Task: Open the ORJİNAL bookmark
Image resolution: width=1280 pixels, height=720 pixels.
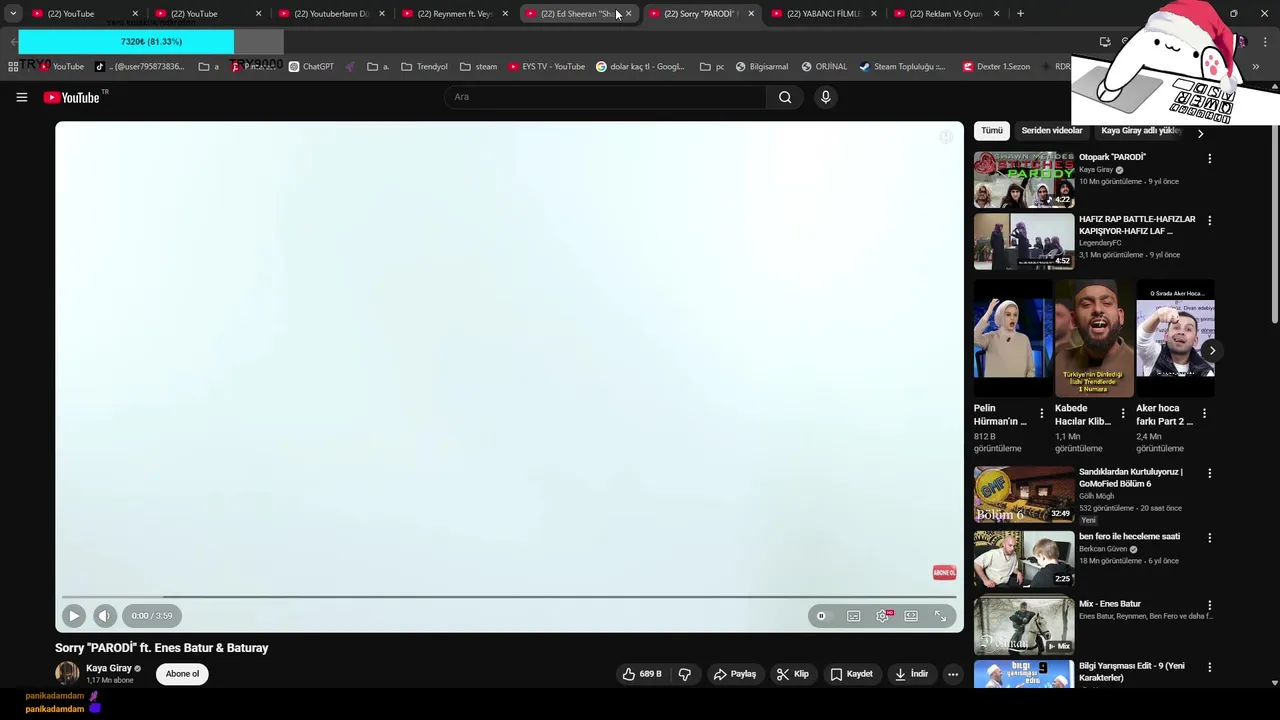Action: (x=824, y=67)
